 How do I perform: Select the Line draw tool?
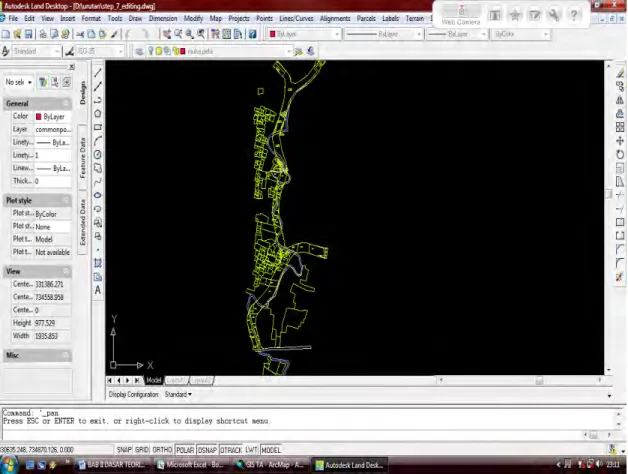pyautogui.click(x=98, y=73)
